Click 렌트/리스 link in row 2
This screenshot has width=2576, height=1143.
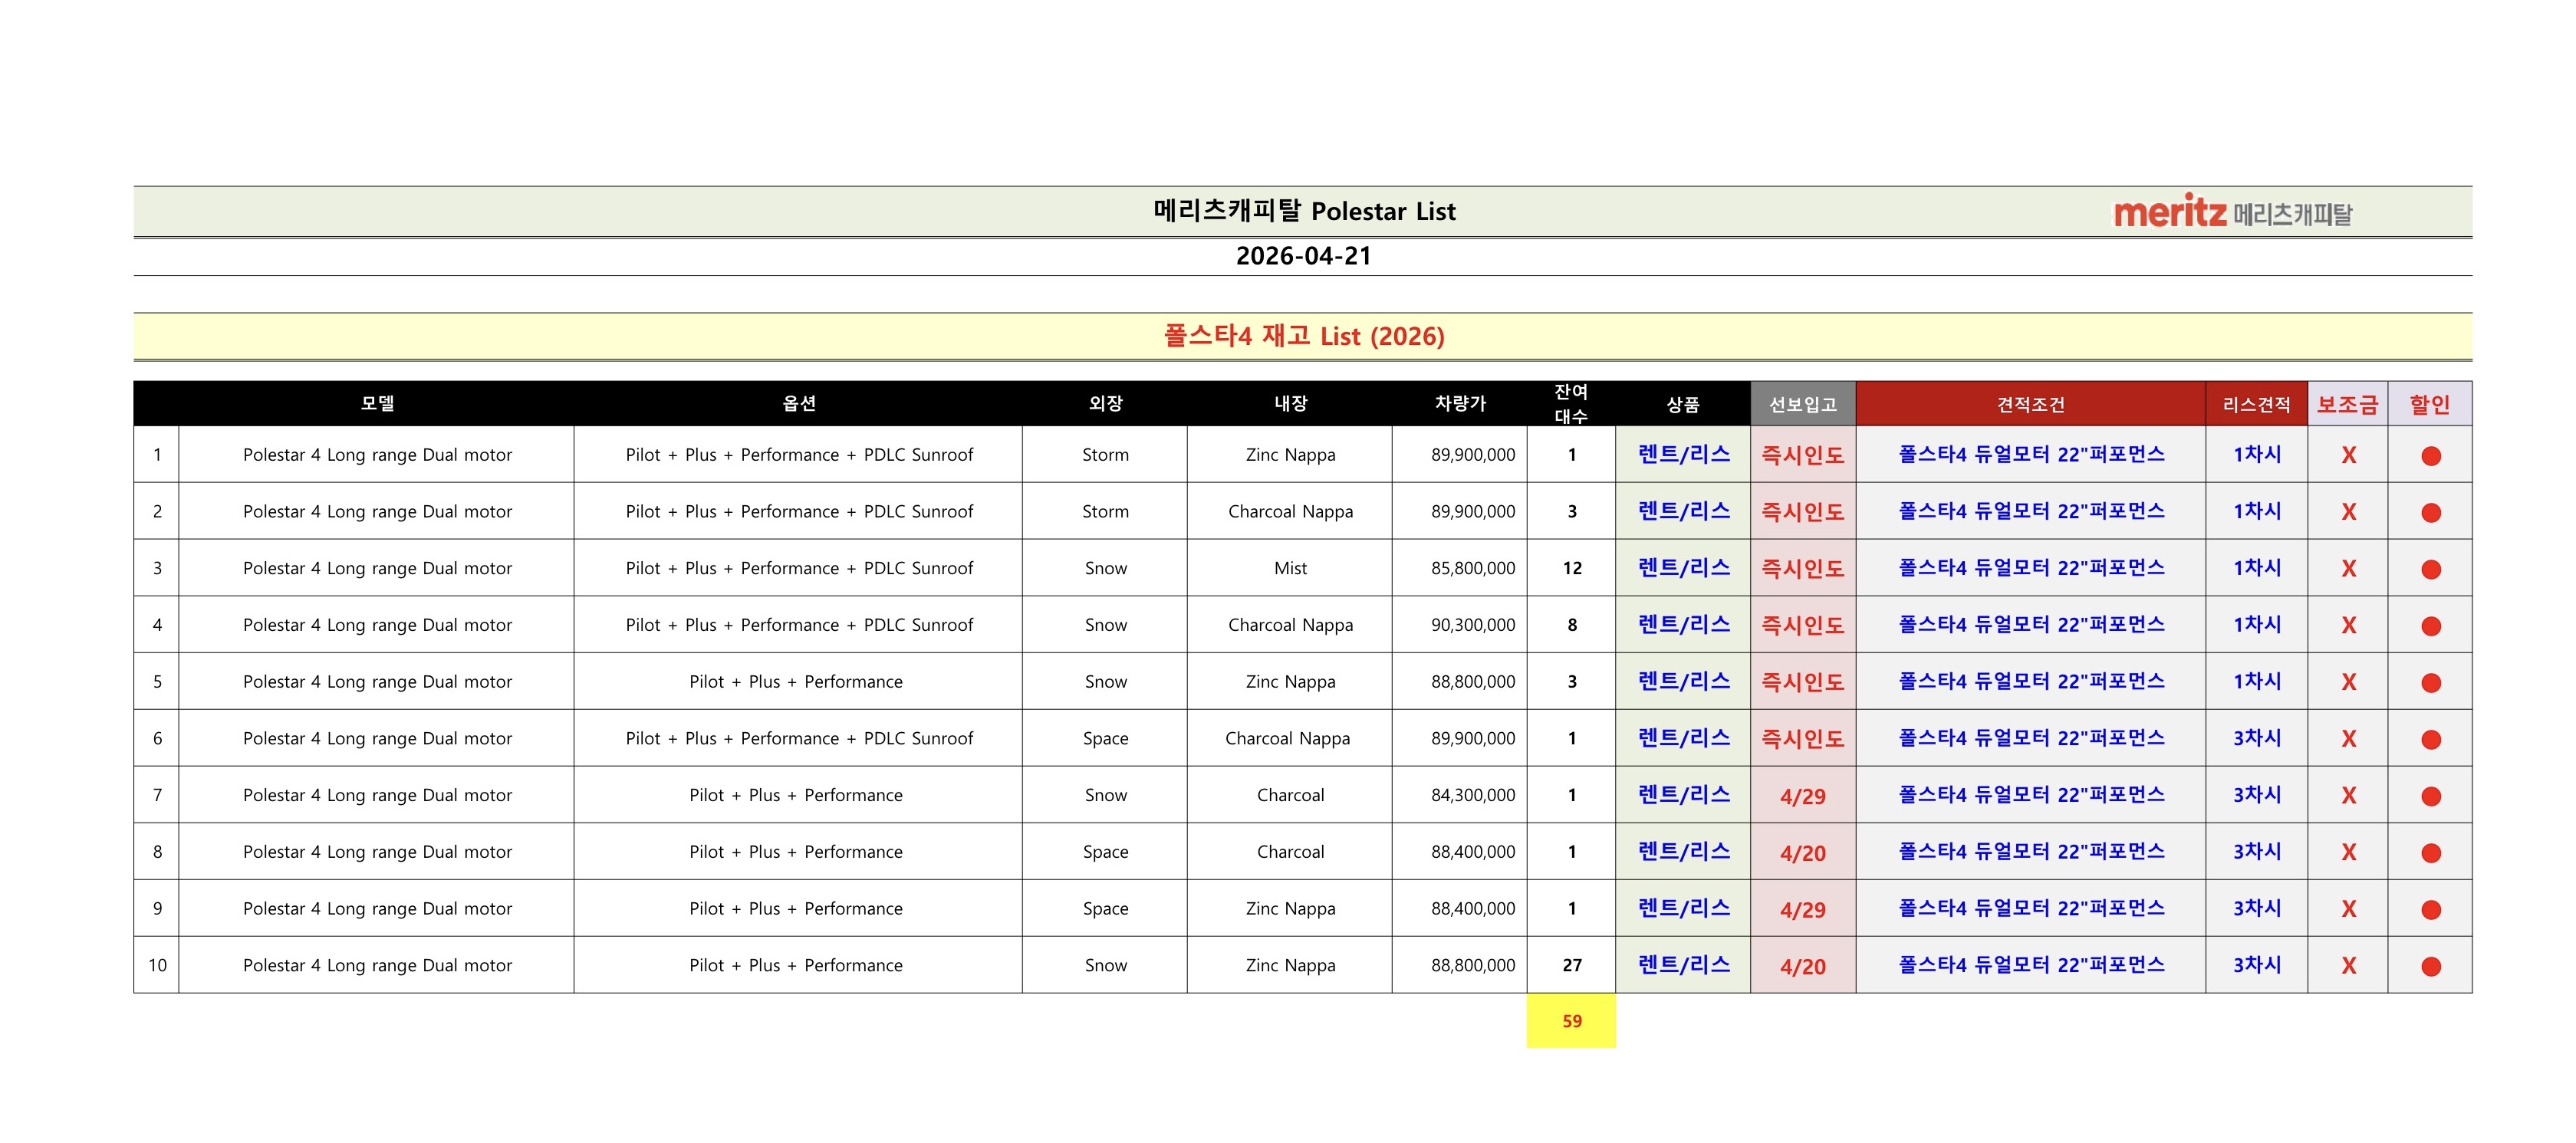coord(1683,511)
